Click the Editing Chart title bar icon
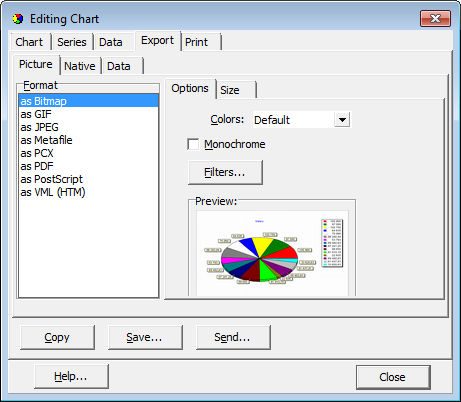461x402 pixels. 18,19
